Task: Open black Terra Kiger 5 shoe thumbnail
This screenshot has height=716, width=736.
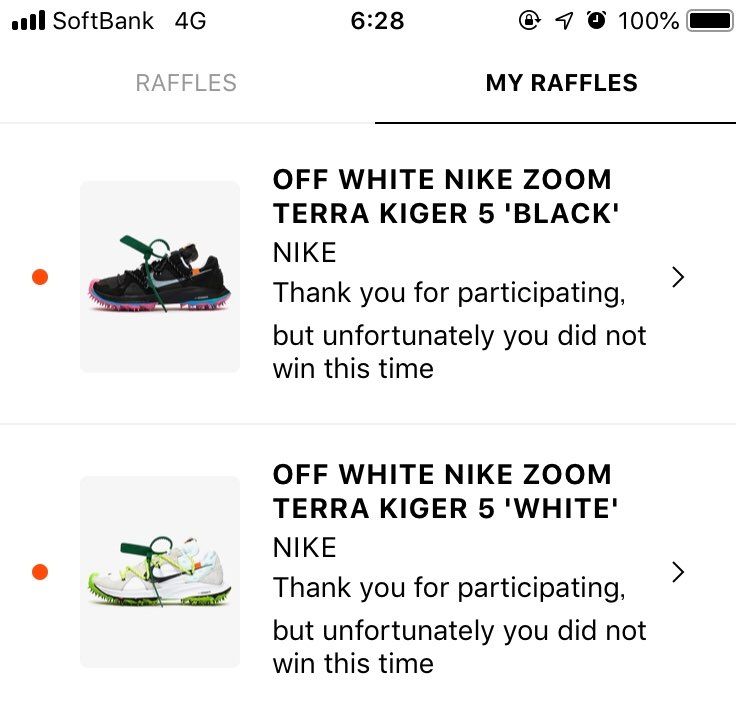Action: coord(160,277)
